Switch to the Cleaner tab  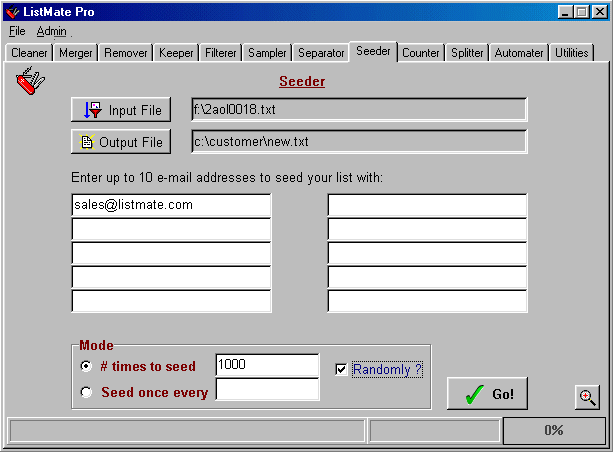[x=29, y=53]
